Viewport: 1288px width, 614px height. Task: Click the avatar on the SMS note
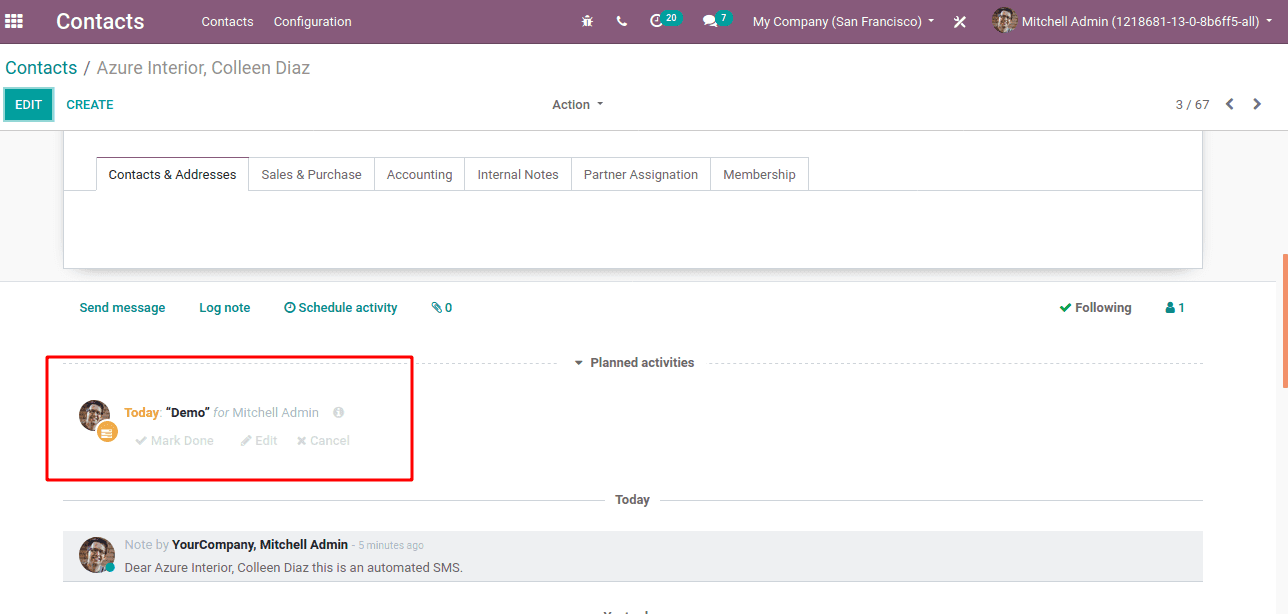coord(95,553)
